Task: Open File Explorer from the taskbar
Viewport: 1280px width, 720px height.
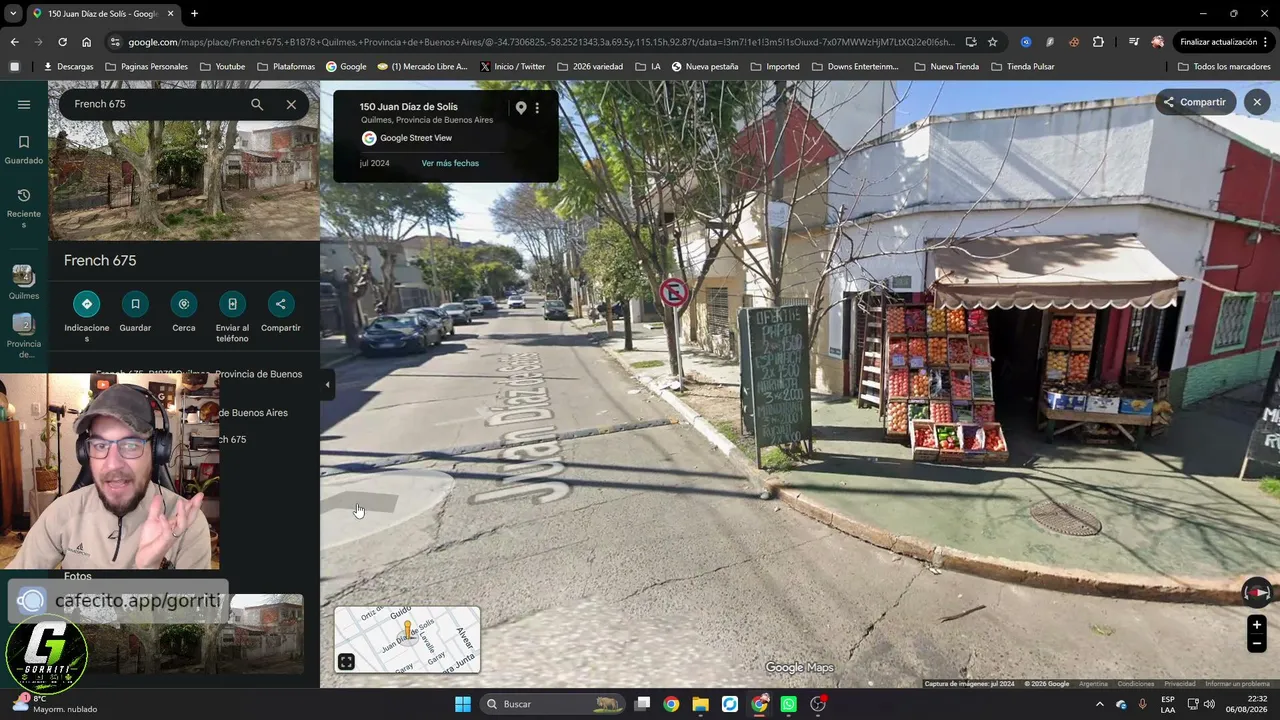Action: click(x=700, y=704)
